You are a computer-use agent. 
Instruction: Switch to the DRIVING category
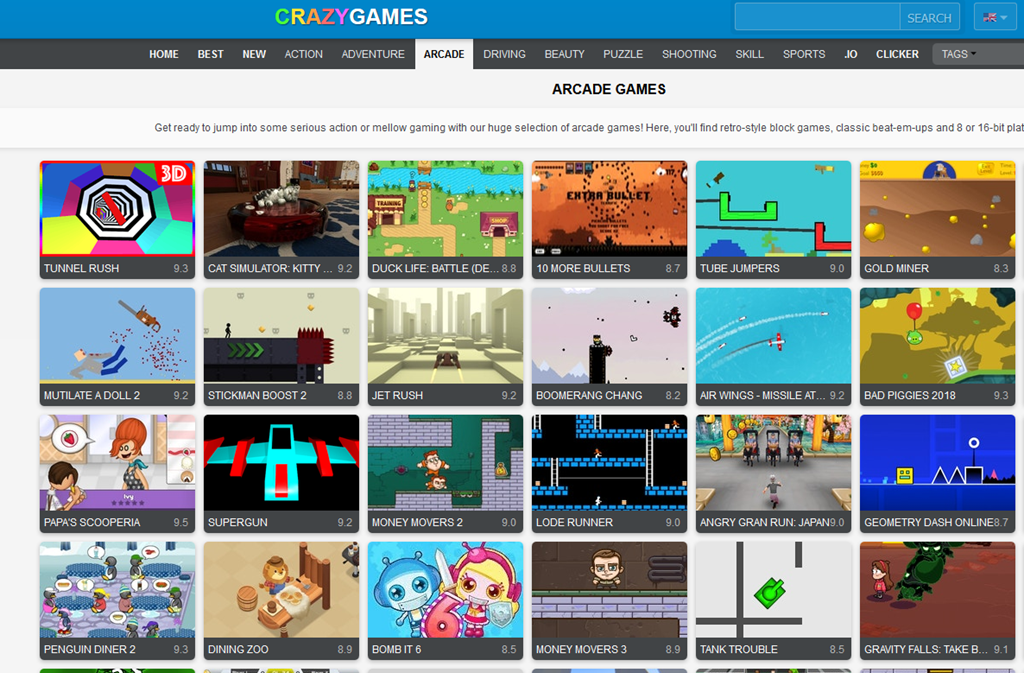pyautogui.click(x=504, y=54)
